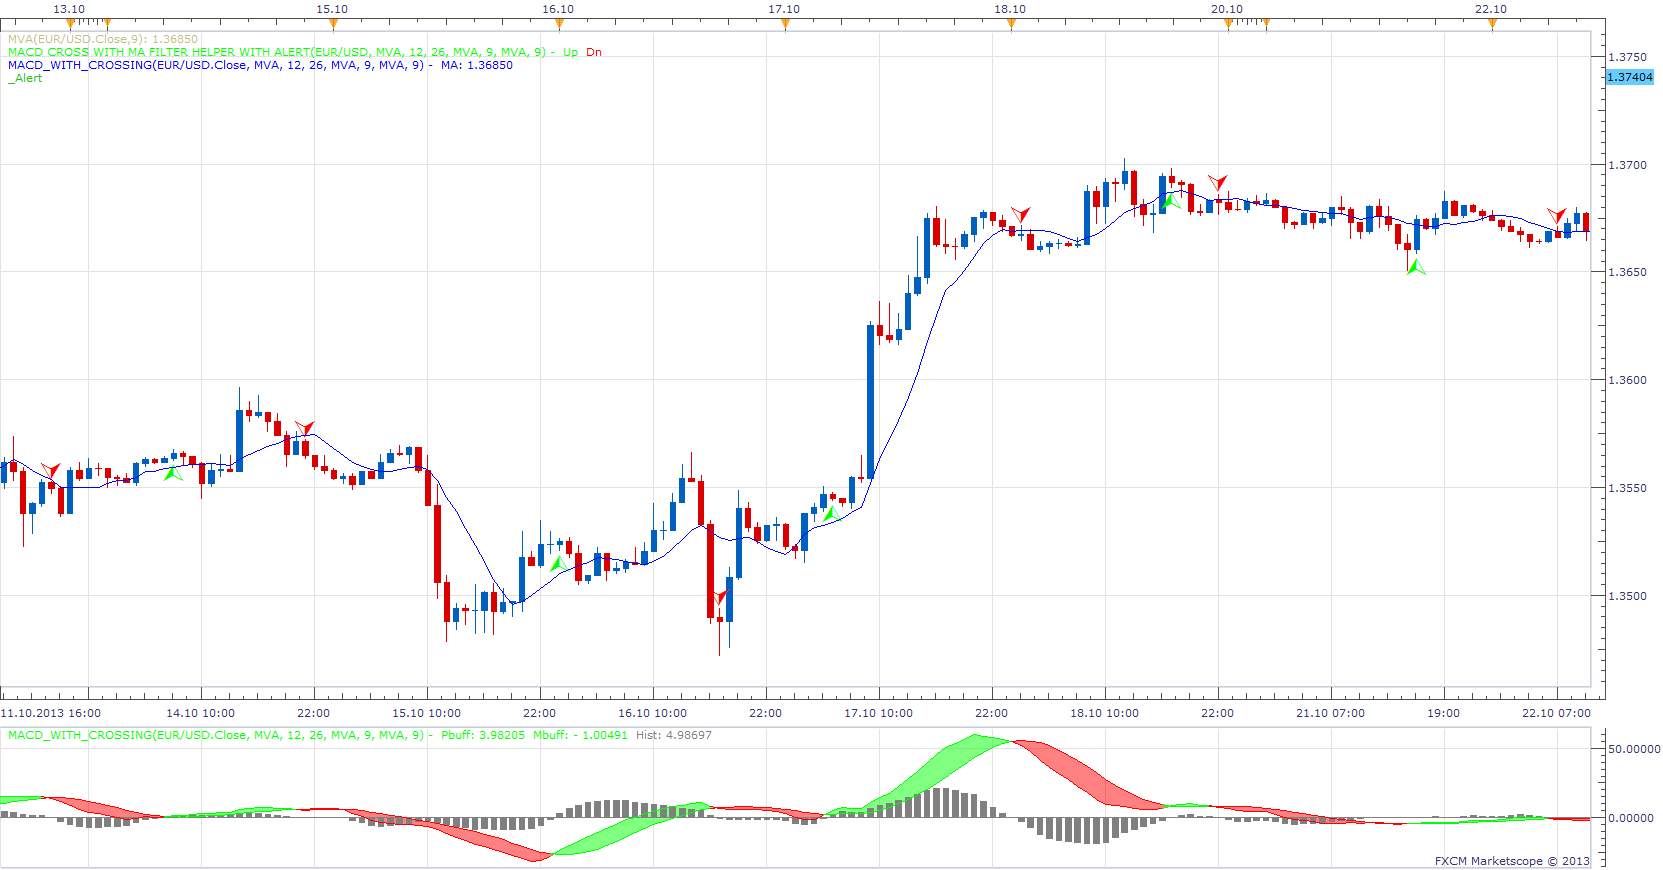
Task: Click the '_Alert' indicator label
Action: pos(25,78)
